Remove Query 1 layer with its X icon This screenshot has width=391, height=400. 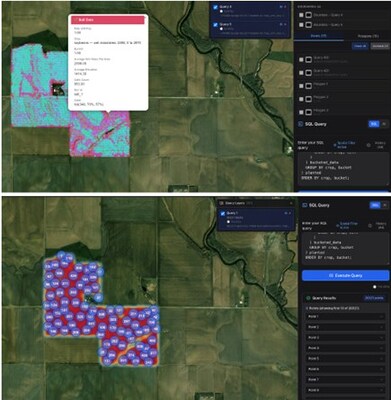pyautogui.click(x=289, y=213)
